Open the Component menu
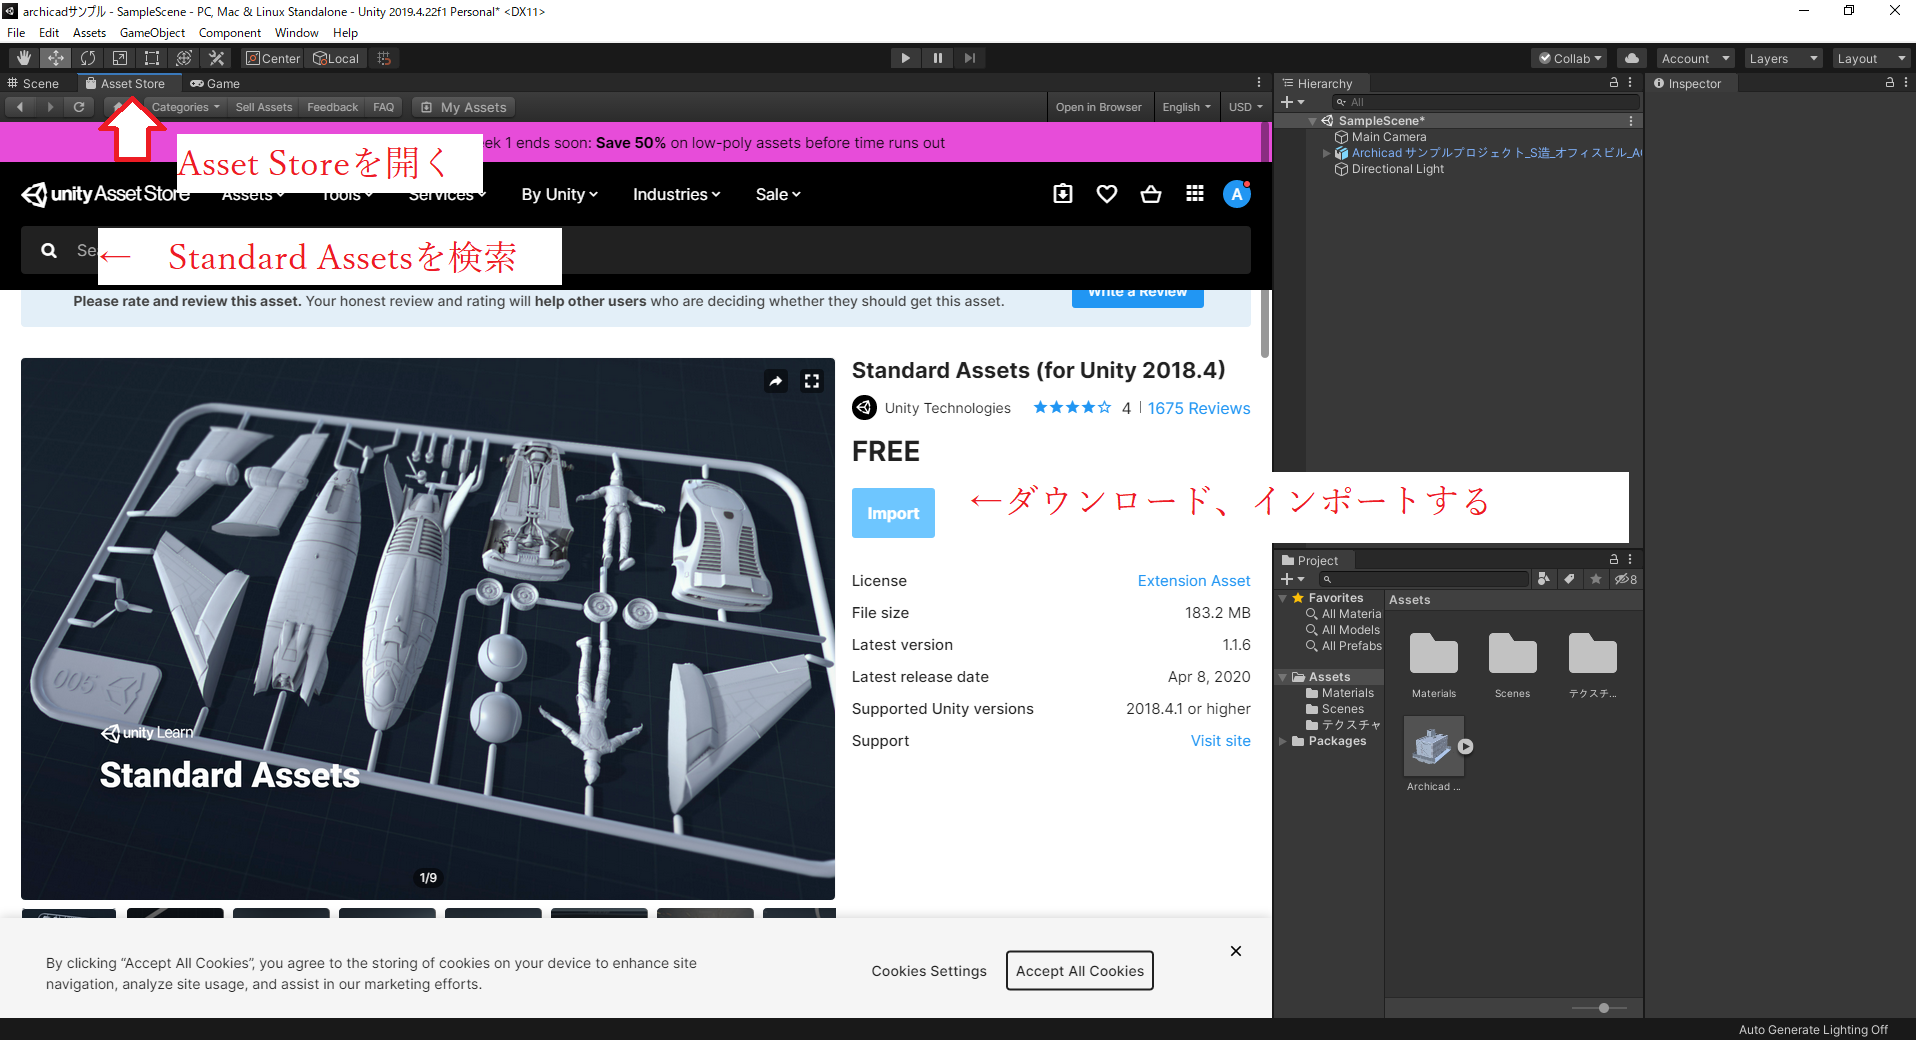 click(x=229, y=33)
